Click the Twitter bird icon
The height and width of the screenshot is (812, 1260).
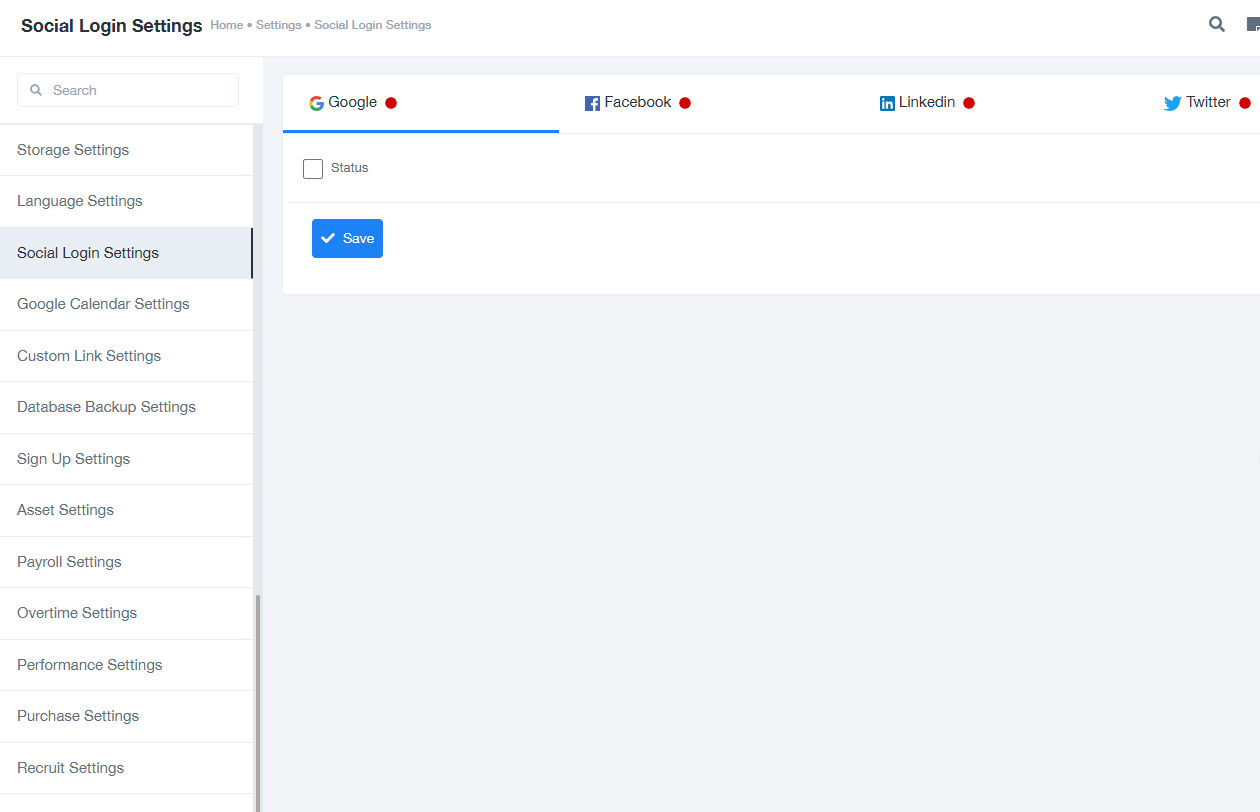(x=1172, y=103)
